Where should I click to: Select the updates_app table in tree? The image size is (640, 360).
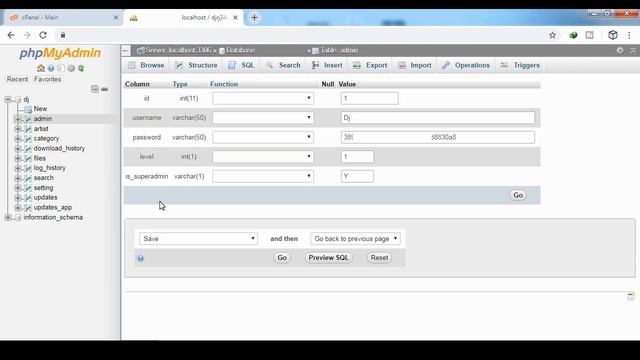(53, 207)
